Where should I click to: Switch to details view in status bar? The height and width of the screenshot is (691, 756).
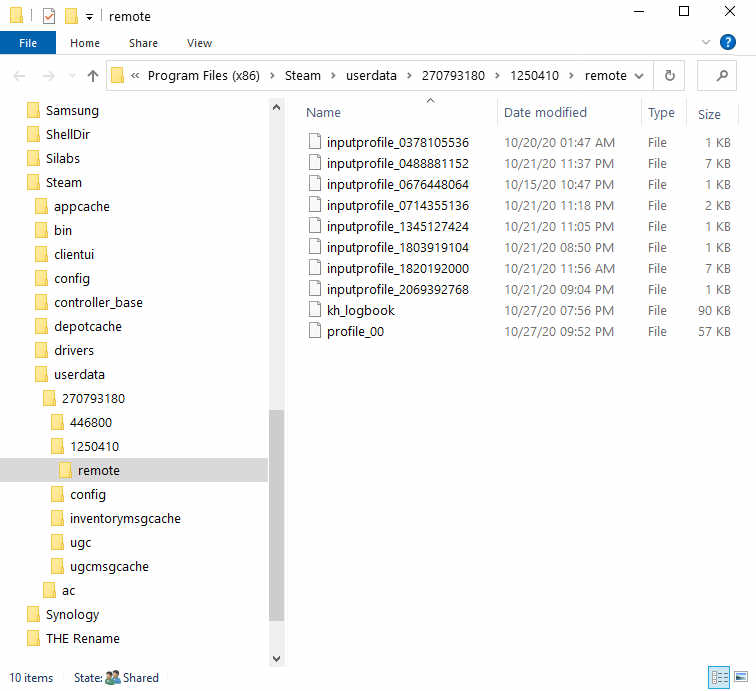coord(718,677)
